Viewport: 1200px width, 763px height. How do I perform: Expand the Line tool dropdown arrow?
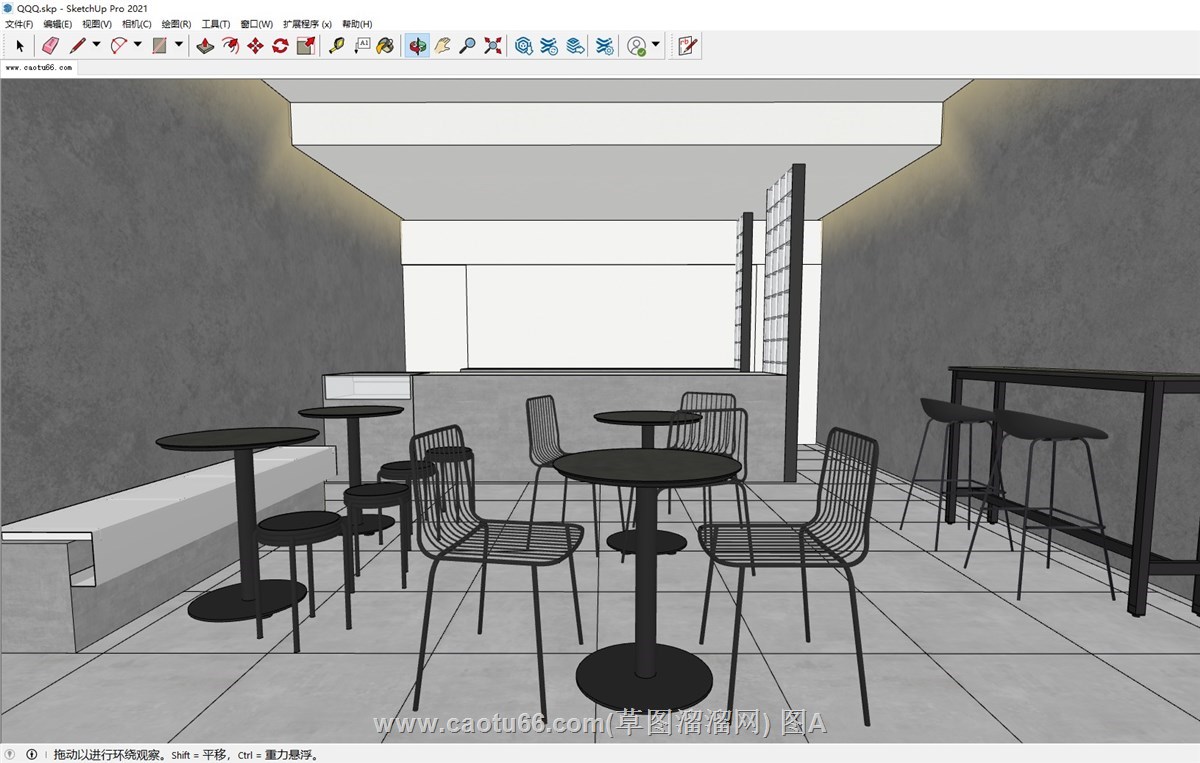[x=96, y=45]
